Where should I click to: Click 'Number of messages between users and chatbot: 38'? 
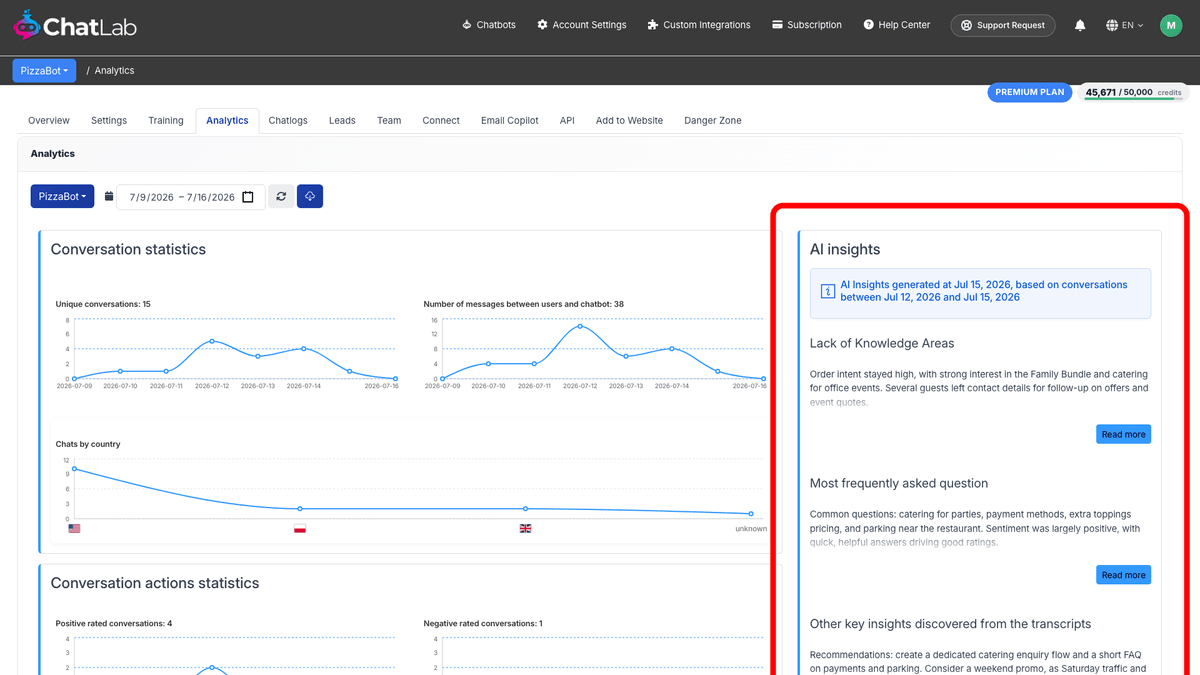523,304
